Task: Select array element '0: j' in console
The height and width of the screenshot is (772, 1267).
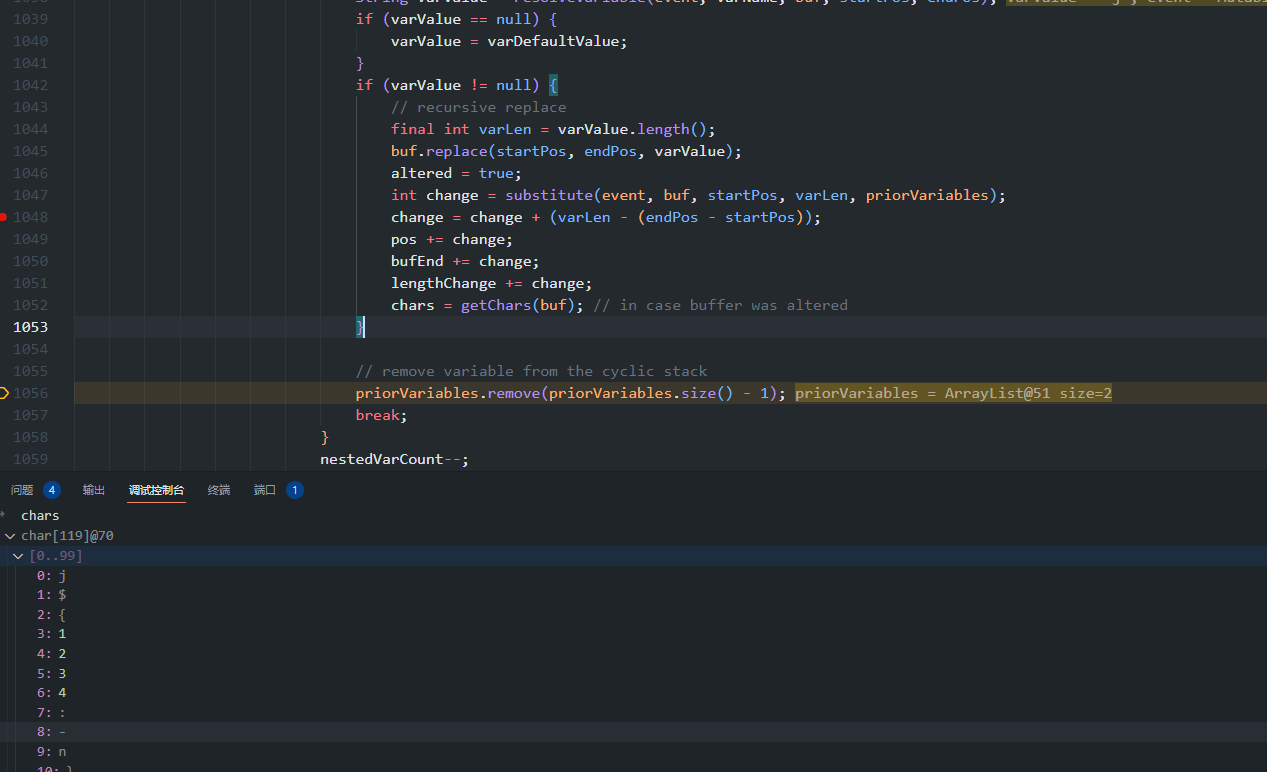Action: click(x=52, y=575)
